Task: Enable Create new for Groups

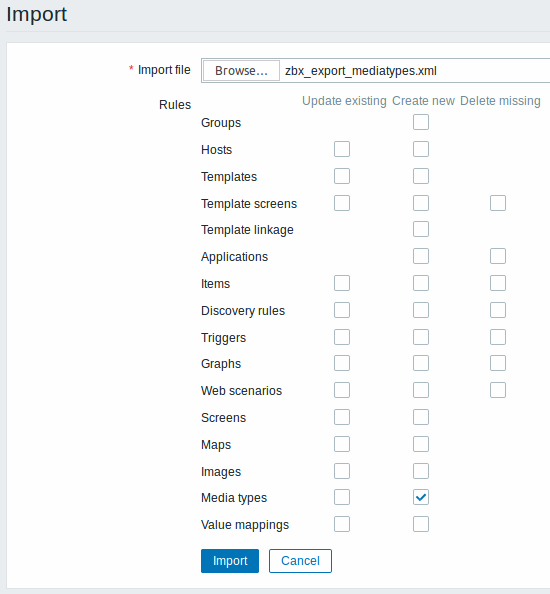Action: [x=421, y=122]
